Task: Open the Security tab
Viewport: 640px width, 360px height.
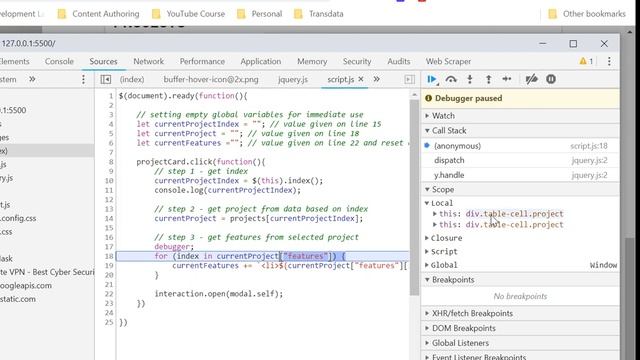Action: pos(357,61)
